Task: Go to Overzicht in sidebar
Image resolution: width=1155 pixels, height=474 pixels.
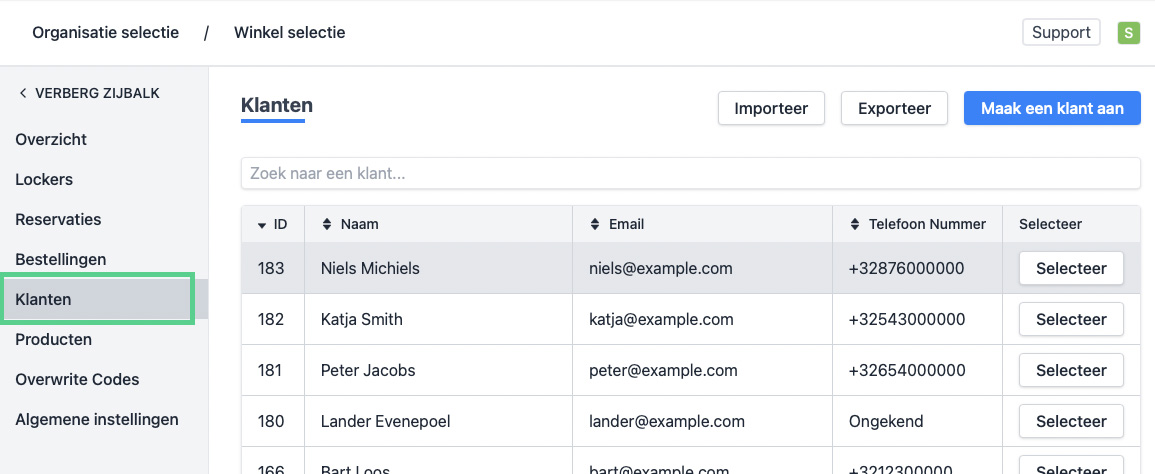Action: click(51, 139)
